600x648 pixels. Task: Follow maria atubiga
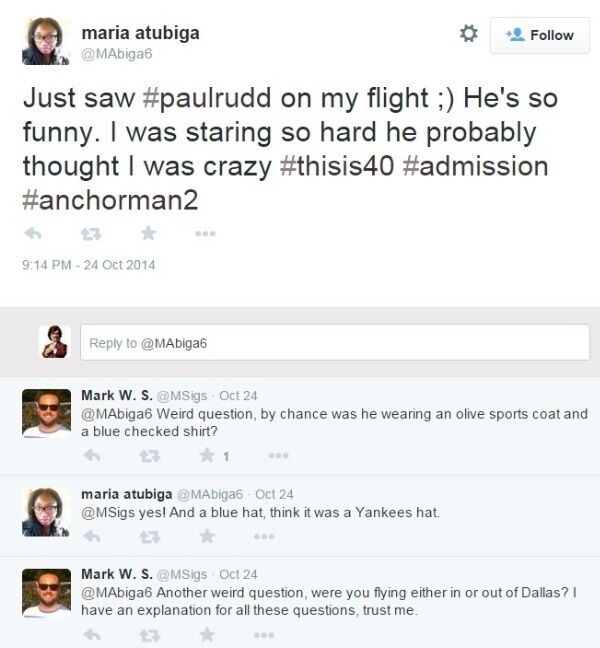point(540,35)
